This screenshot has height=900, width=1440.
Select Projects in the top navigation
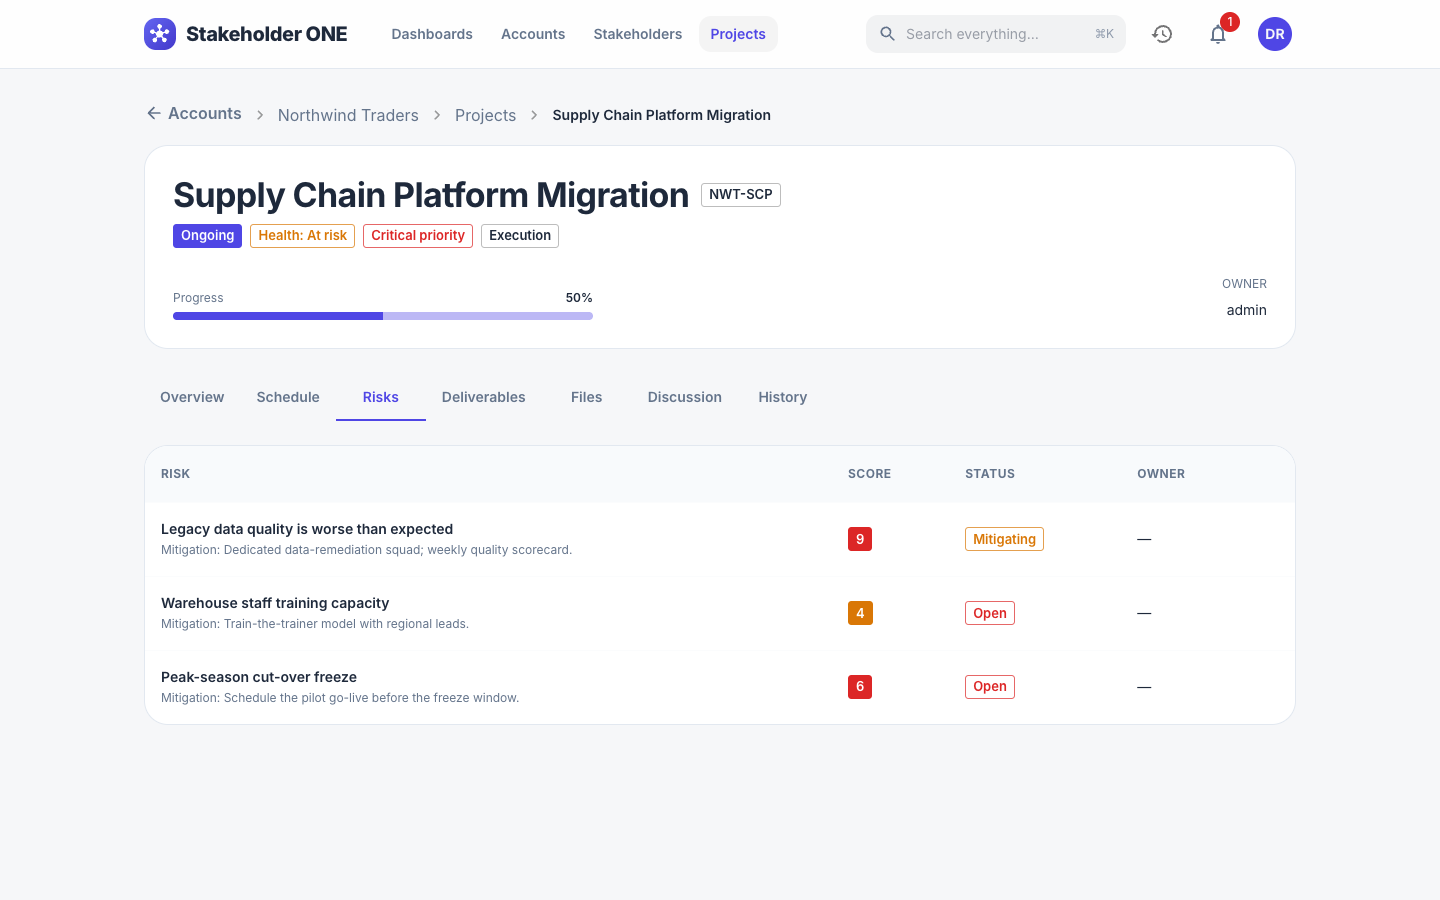coord(738,34)
